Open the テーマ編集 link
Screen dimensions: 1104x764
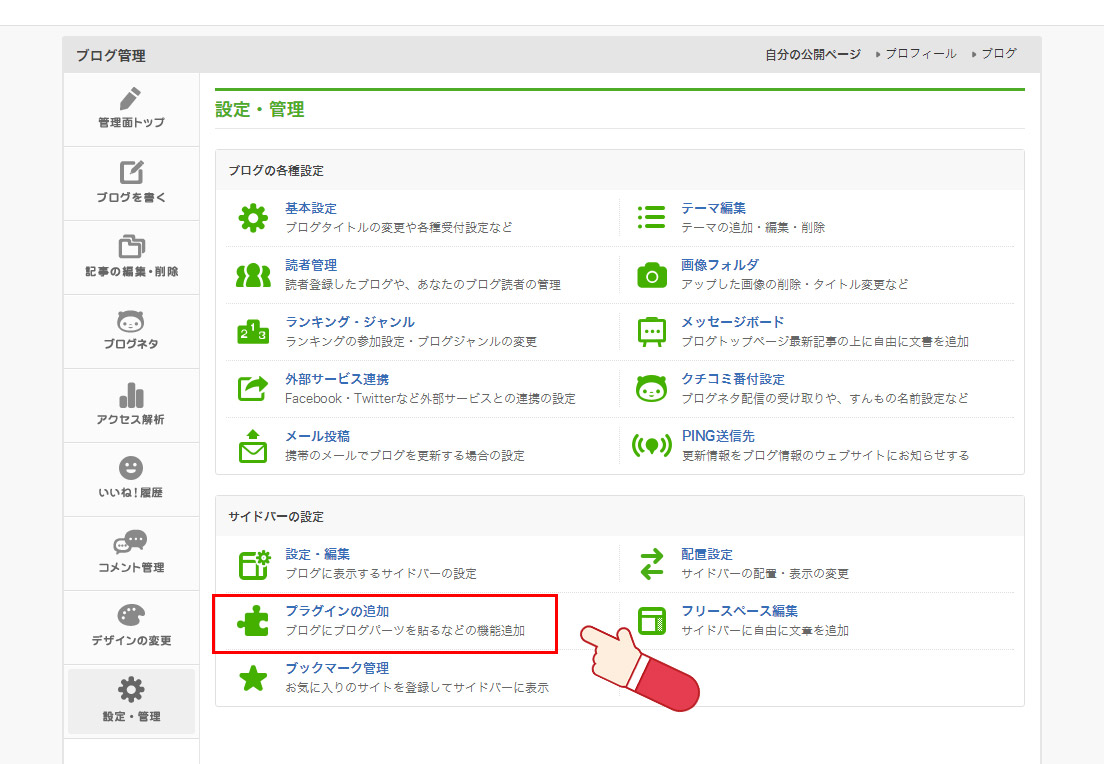pos(713,208)
